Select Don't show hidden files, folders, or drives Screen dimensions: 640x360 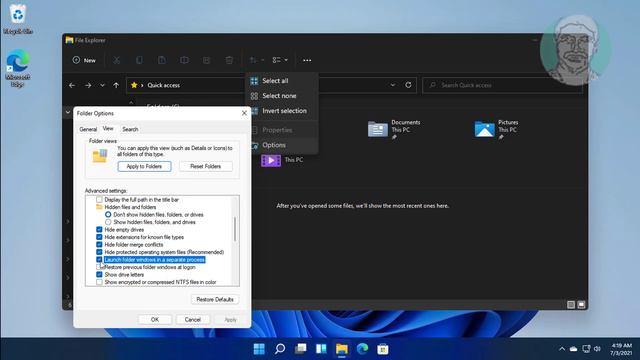coord(108,215)
